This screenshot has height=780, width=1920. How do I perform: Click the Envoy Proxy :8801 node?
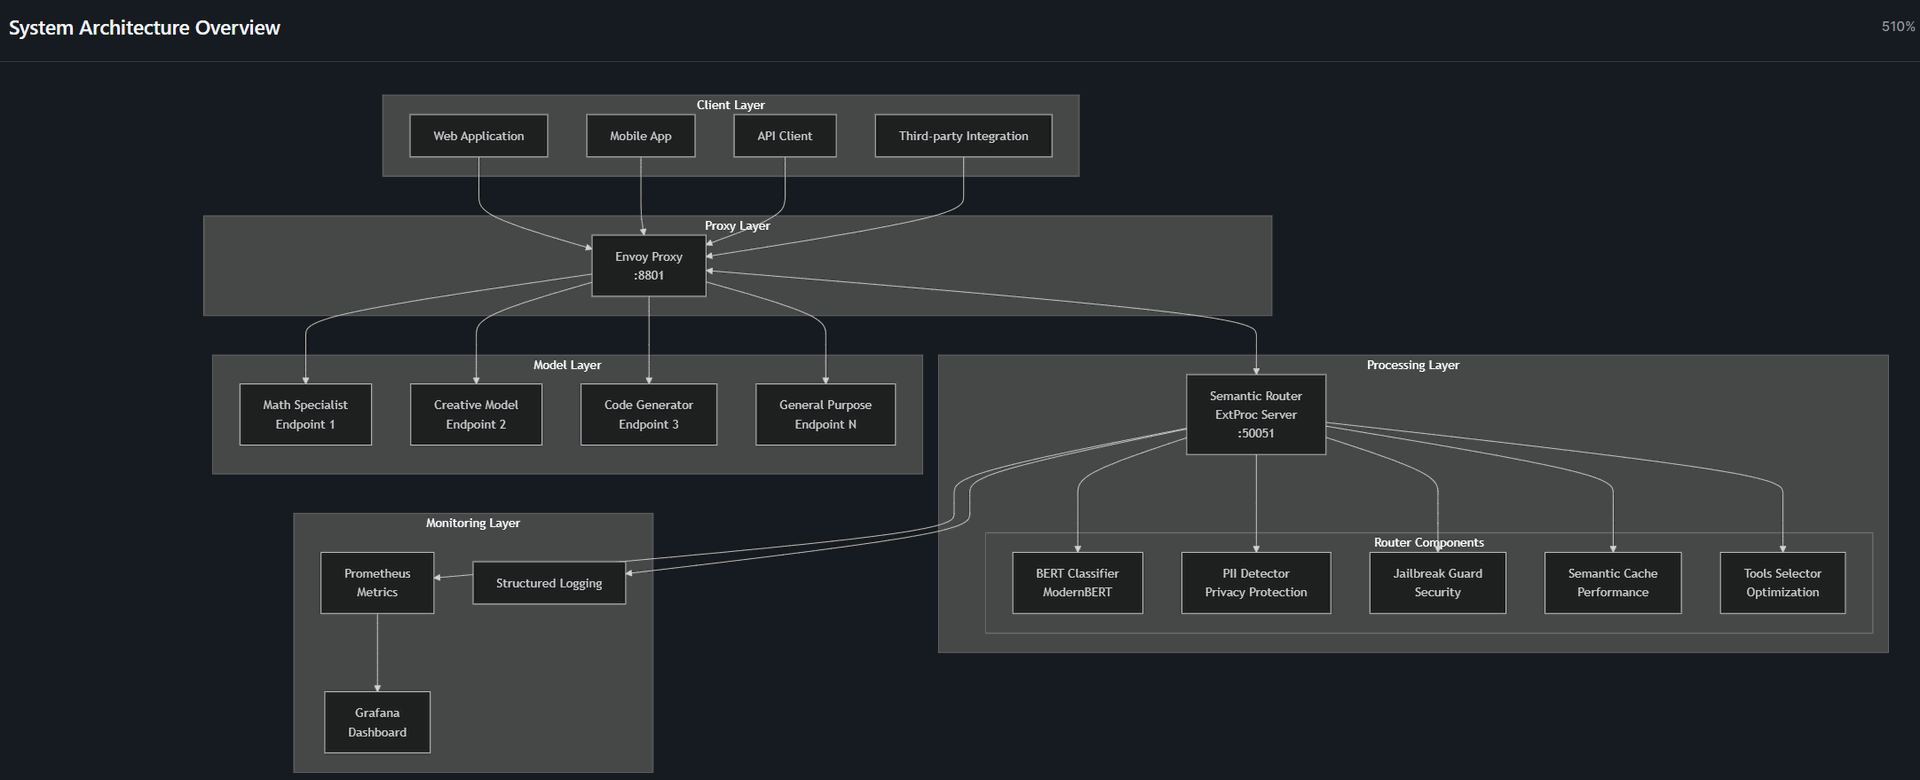(648, 266)
